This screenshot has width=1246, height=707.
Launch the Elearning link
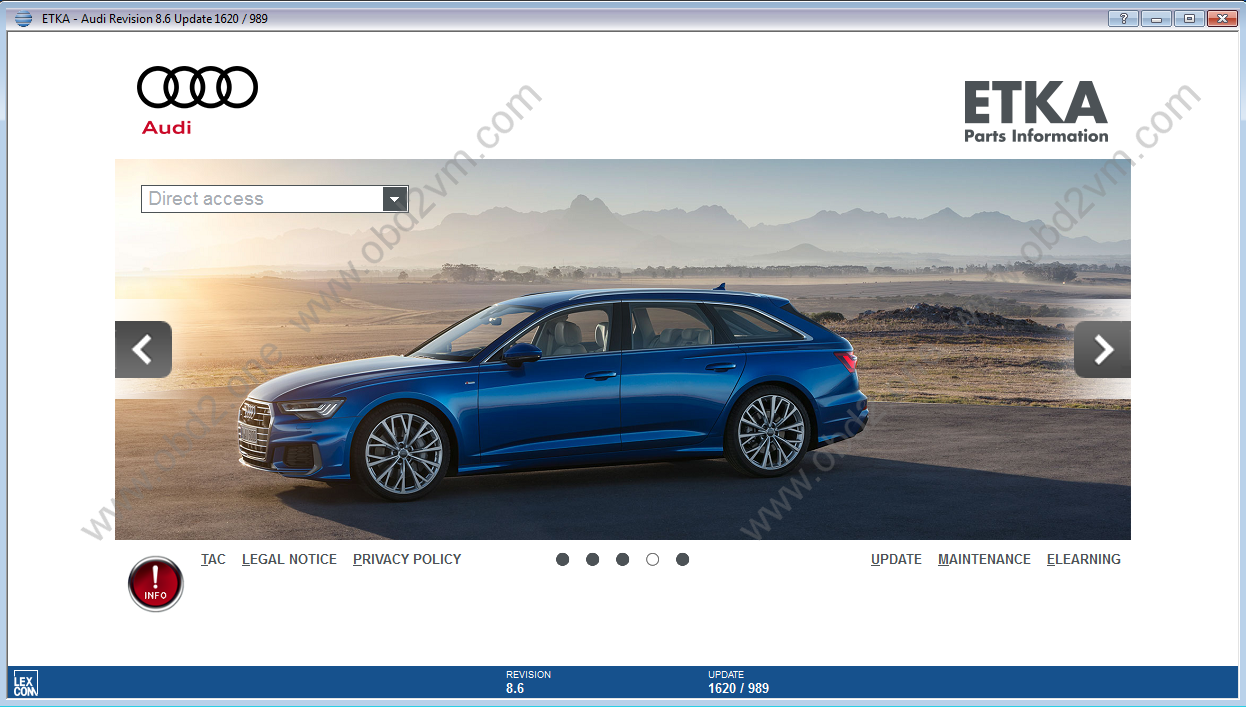pos(1083,560)
